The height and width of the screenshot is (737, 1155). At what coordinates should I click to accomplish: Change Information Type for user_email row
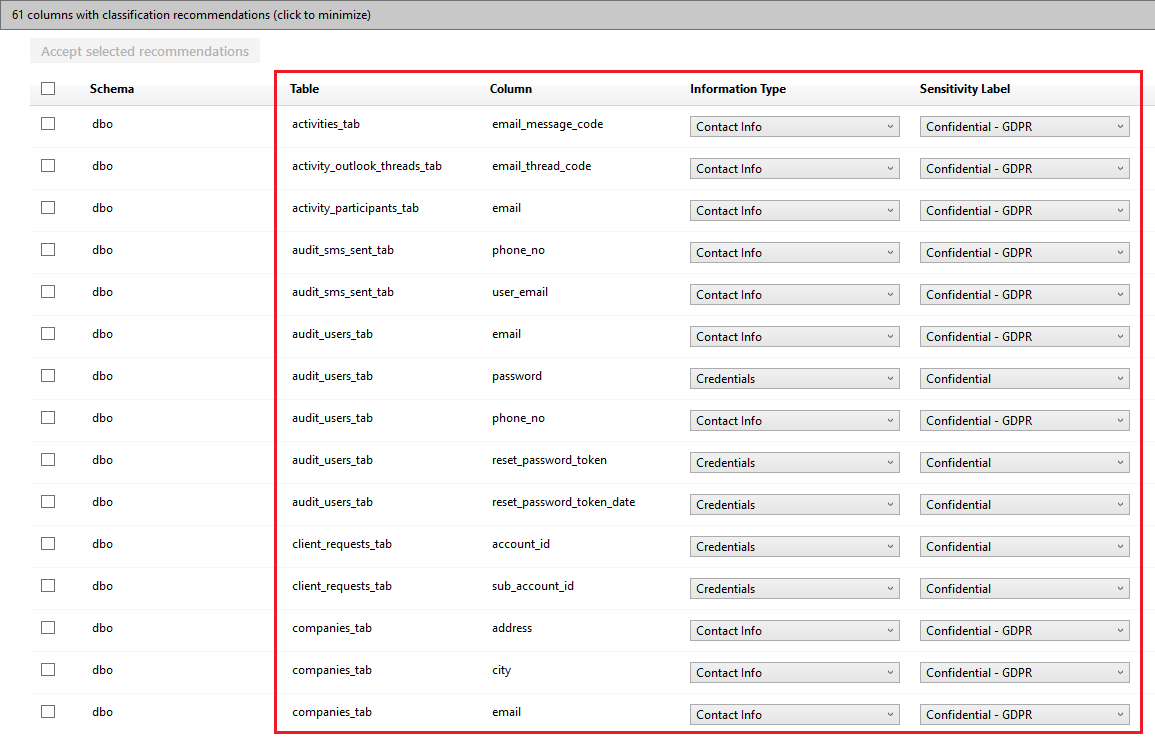coord(794,295)
